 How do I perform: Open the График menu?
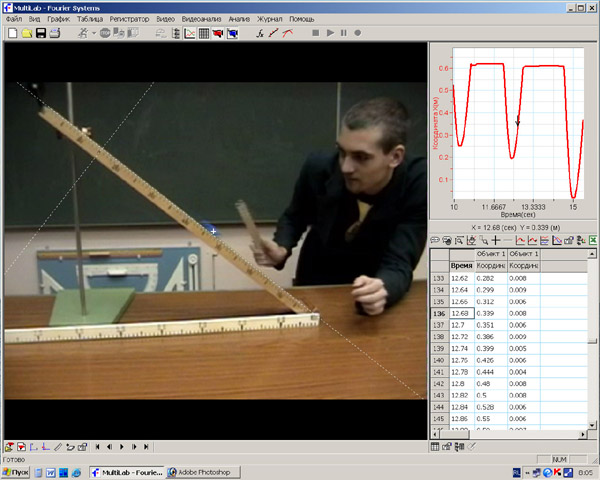[x=59, y=19]
